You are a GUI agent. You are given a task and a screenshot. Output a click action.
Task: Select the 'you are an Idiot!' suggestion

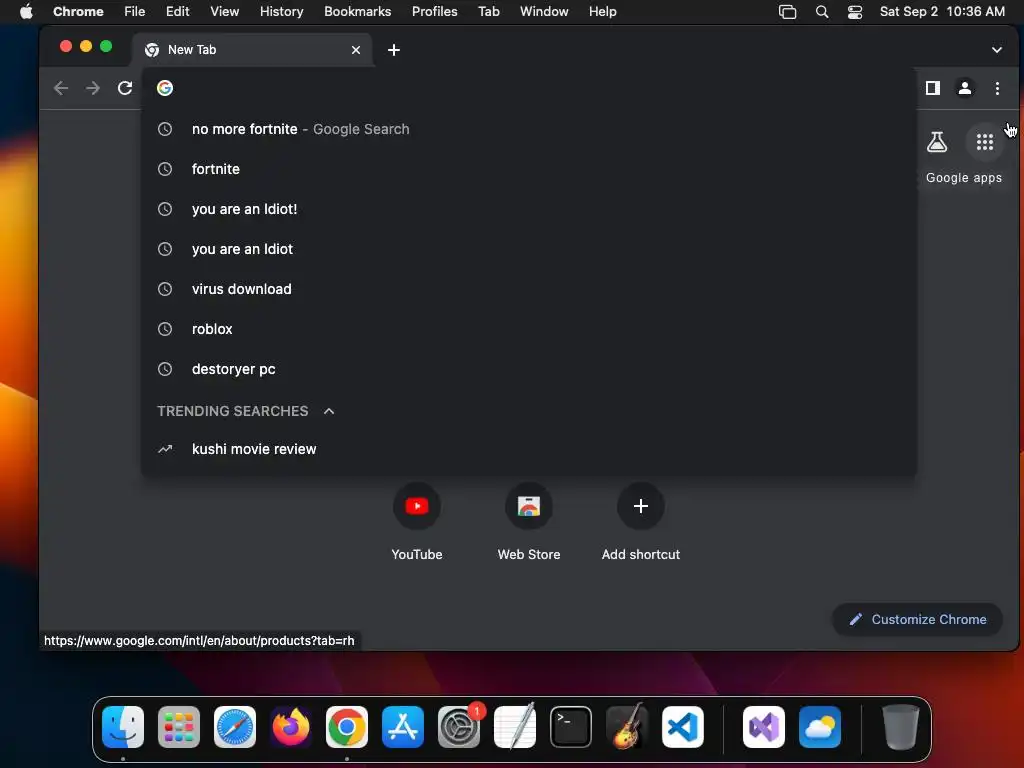click(x=529, y=209)
